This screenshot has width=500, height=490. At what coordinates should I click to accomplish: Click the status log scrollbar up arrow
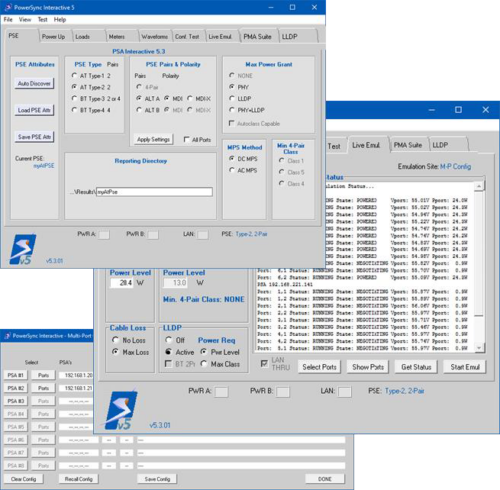(x=479, y=186)
